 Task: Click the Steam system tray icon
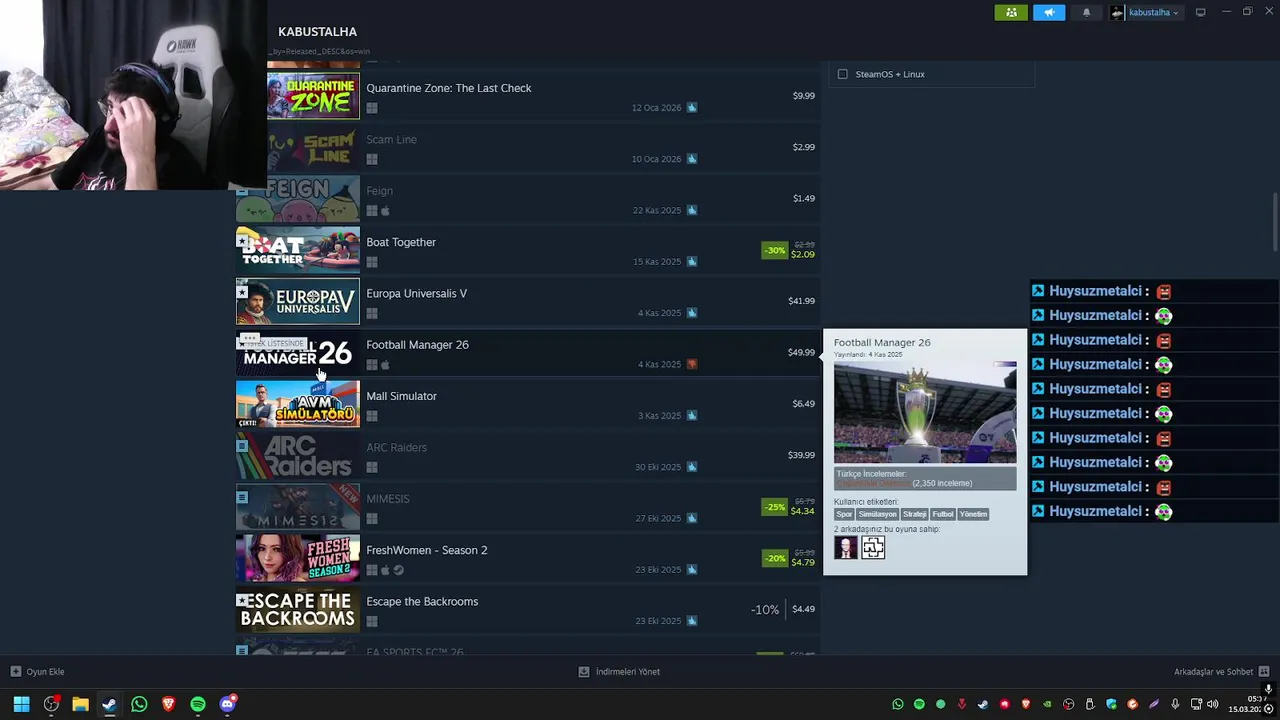(983, 704)
